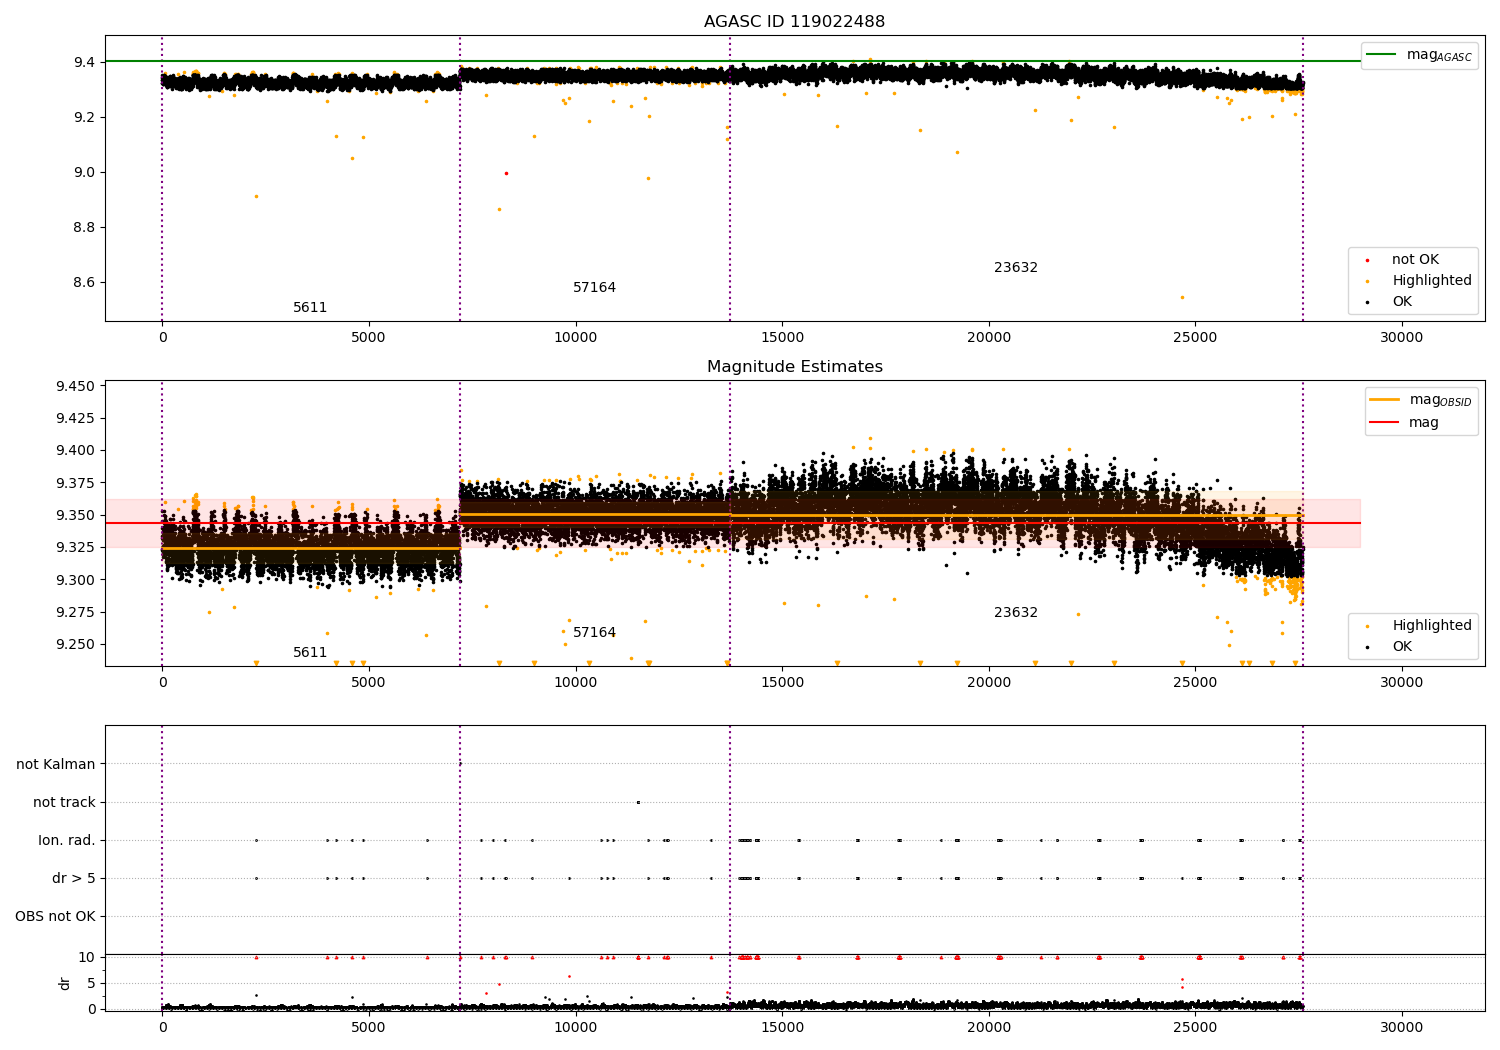Viewport: 1500px width, 1050px height.
Task: Click the '9.450' y-tick in middle plot
Action: (x=76, y=386)
